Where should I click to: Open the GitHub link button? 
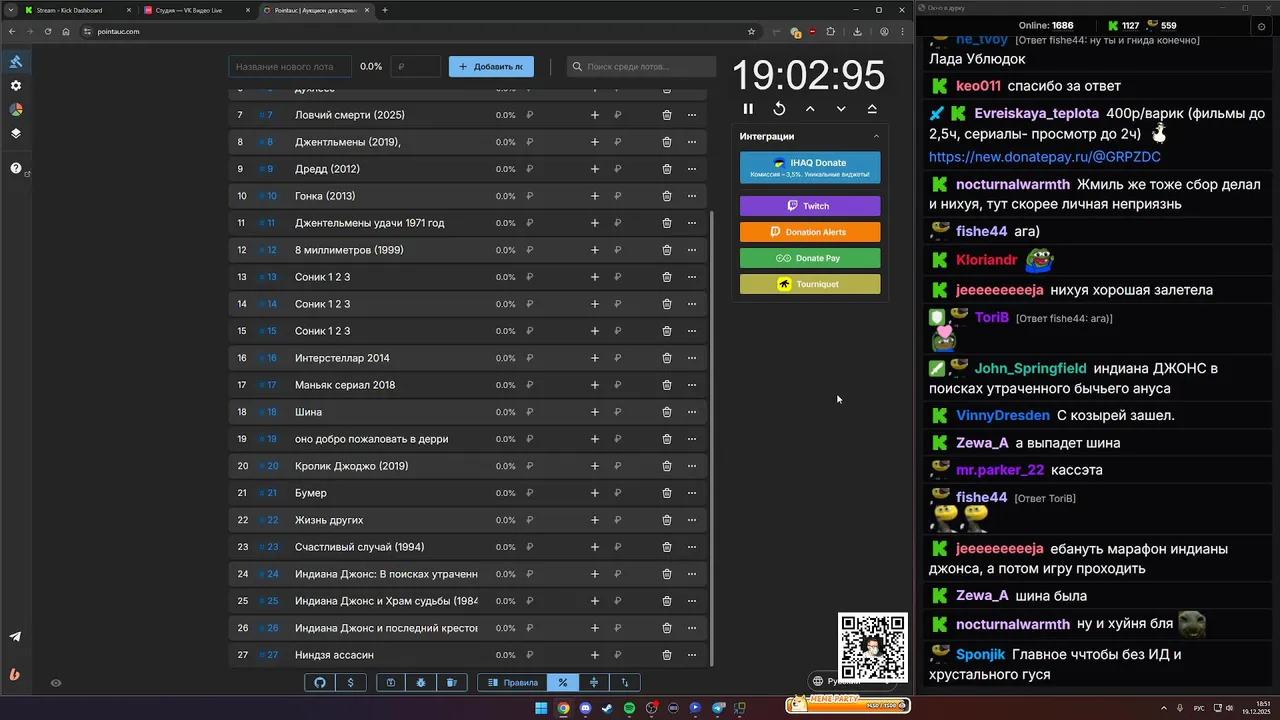320,682
